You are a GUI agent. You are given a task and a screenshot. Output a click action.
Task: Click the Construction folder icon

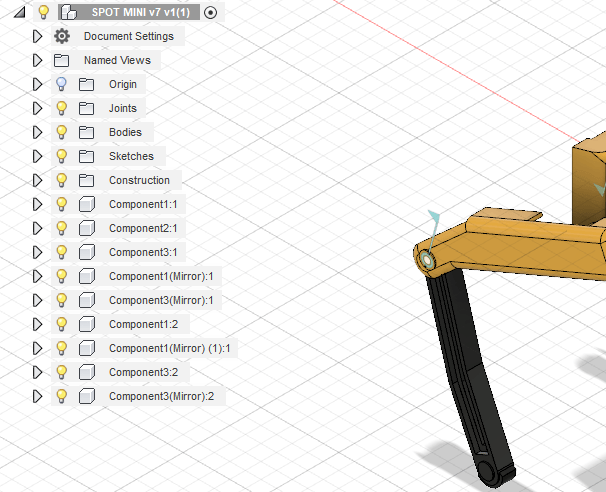coord(86,180)
